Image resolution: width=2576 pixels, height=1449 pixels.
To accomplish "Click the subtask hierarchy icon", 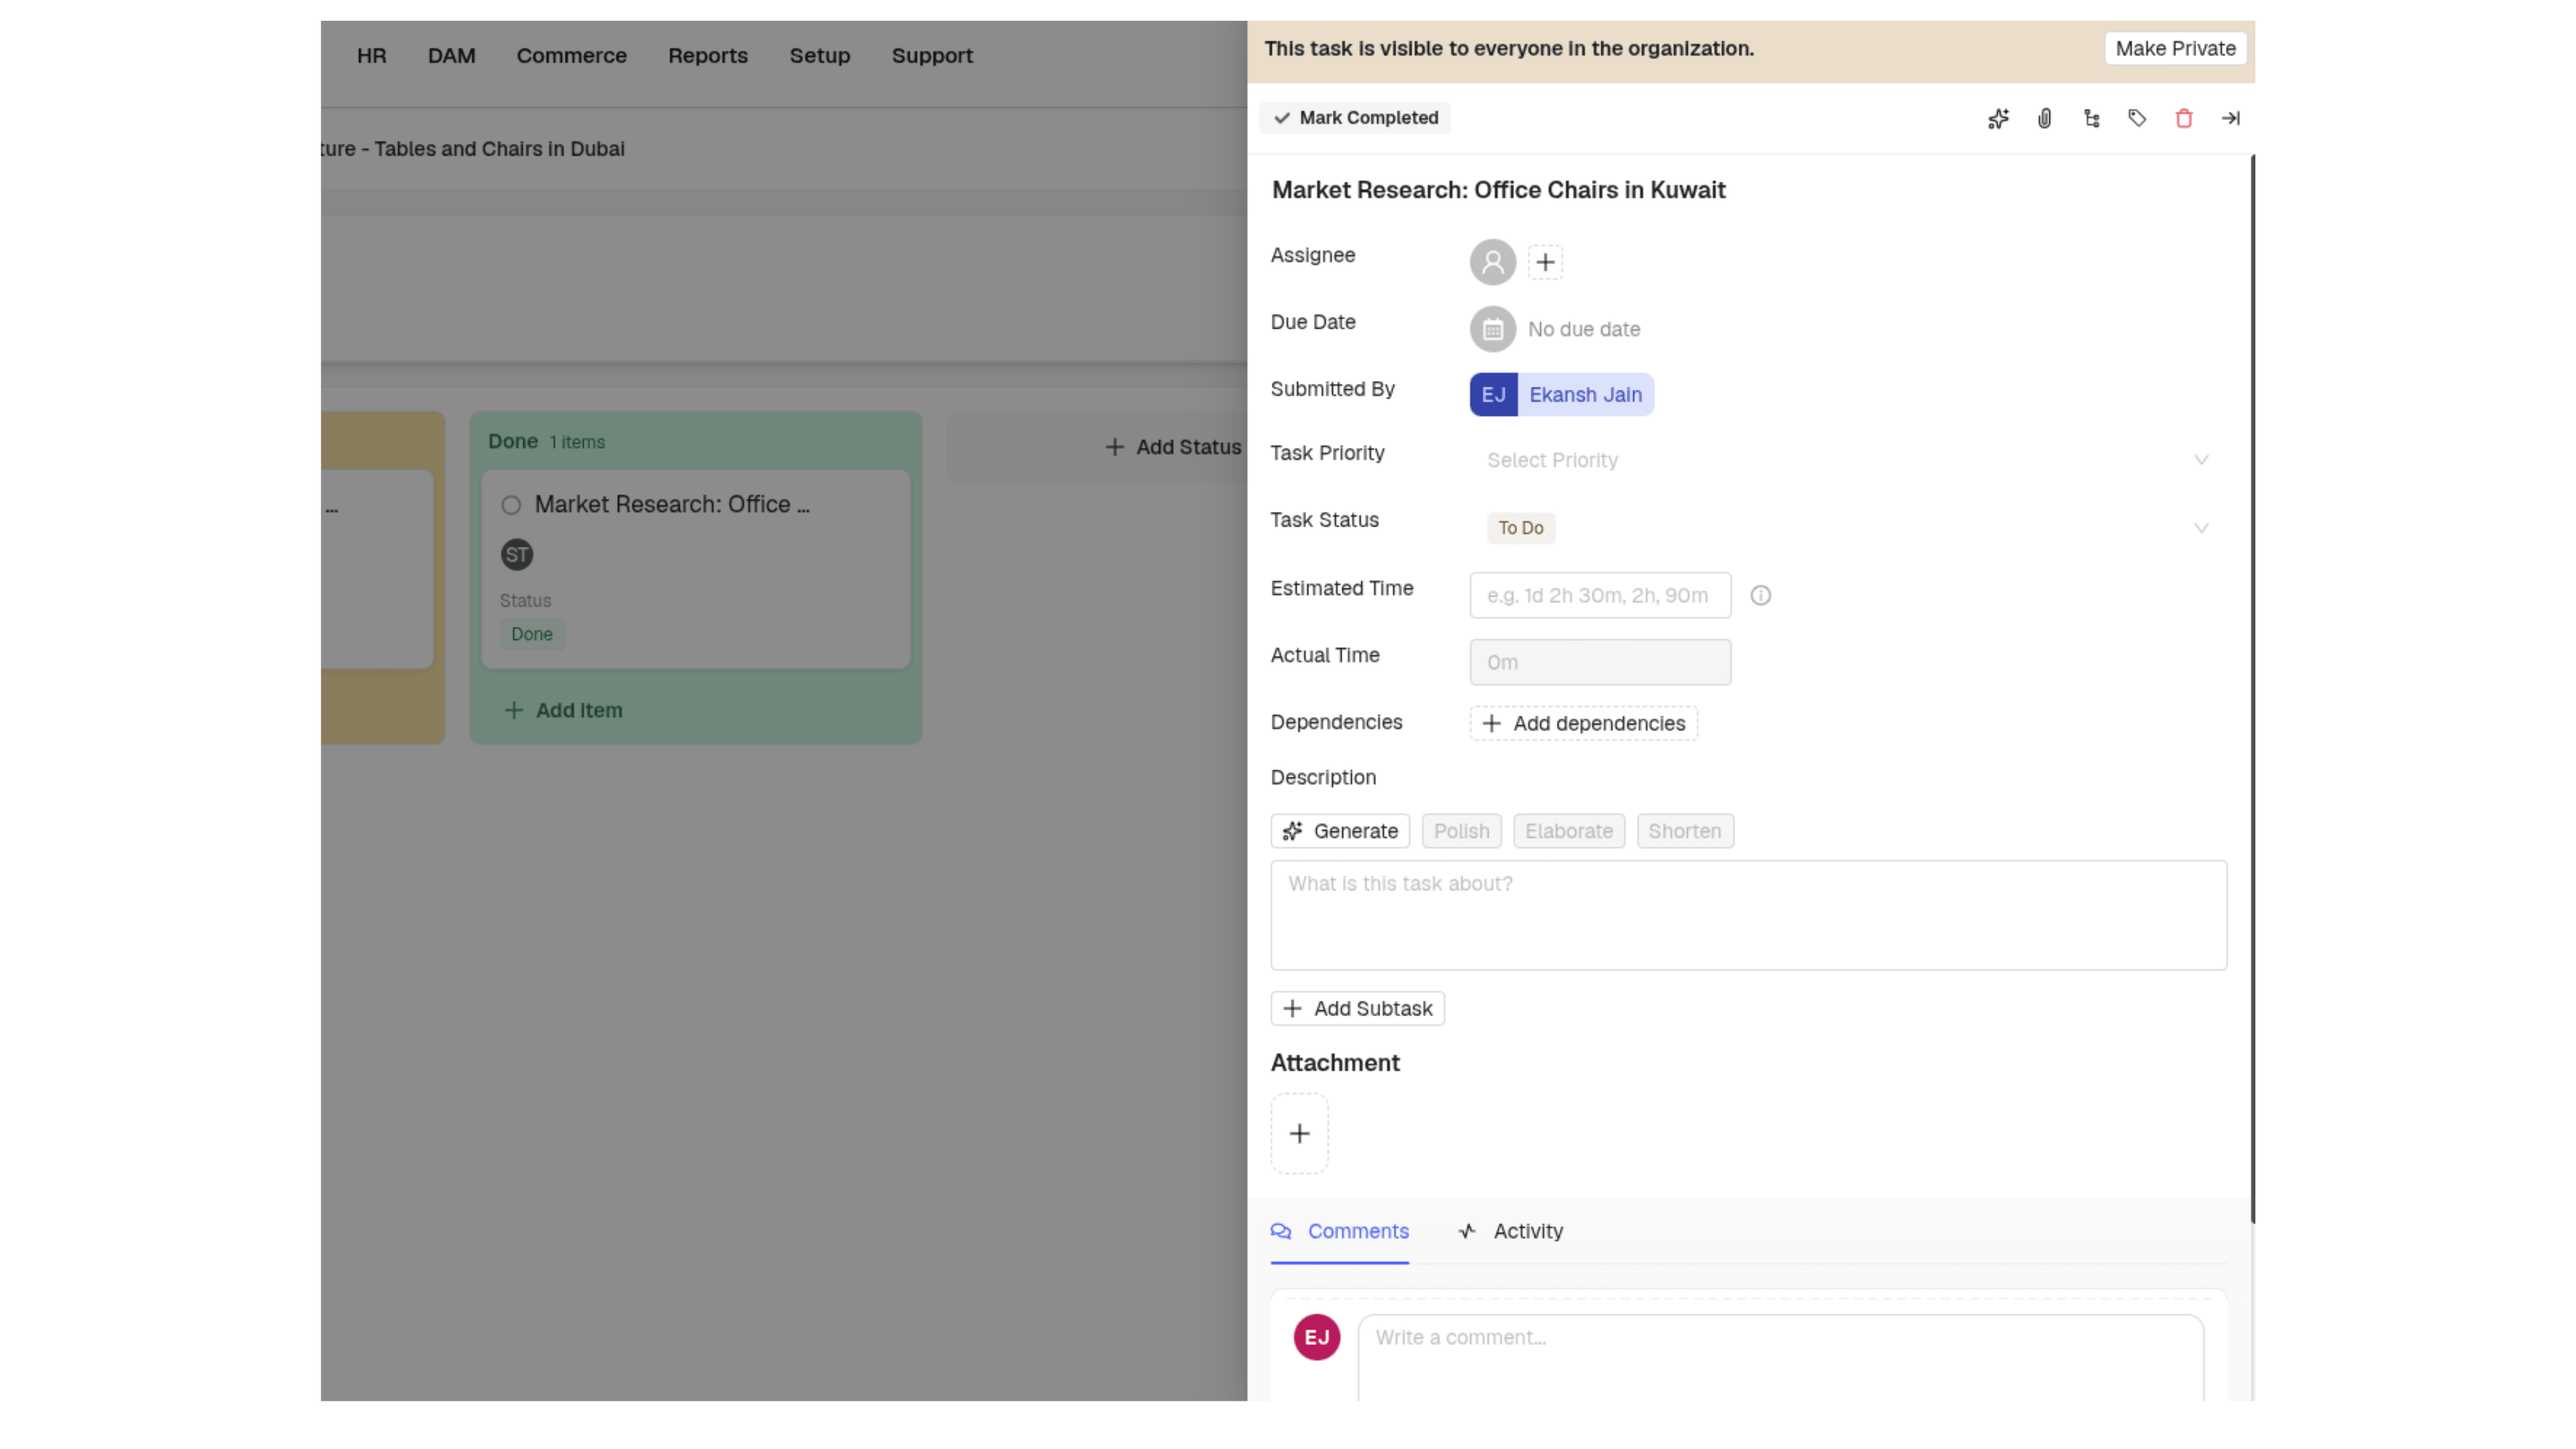I will pyautogui.click(x=2091, y=118).
